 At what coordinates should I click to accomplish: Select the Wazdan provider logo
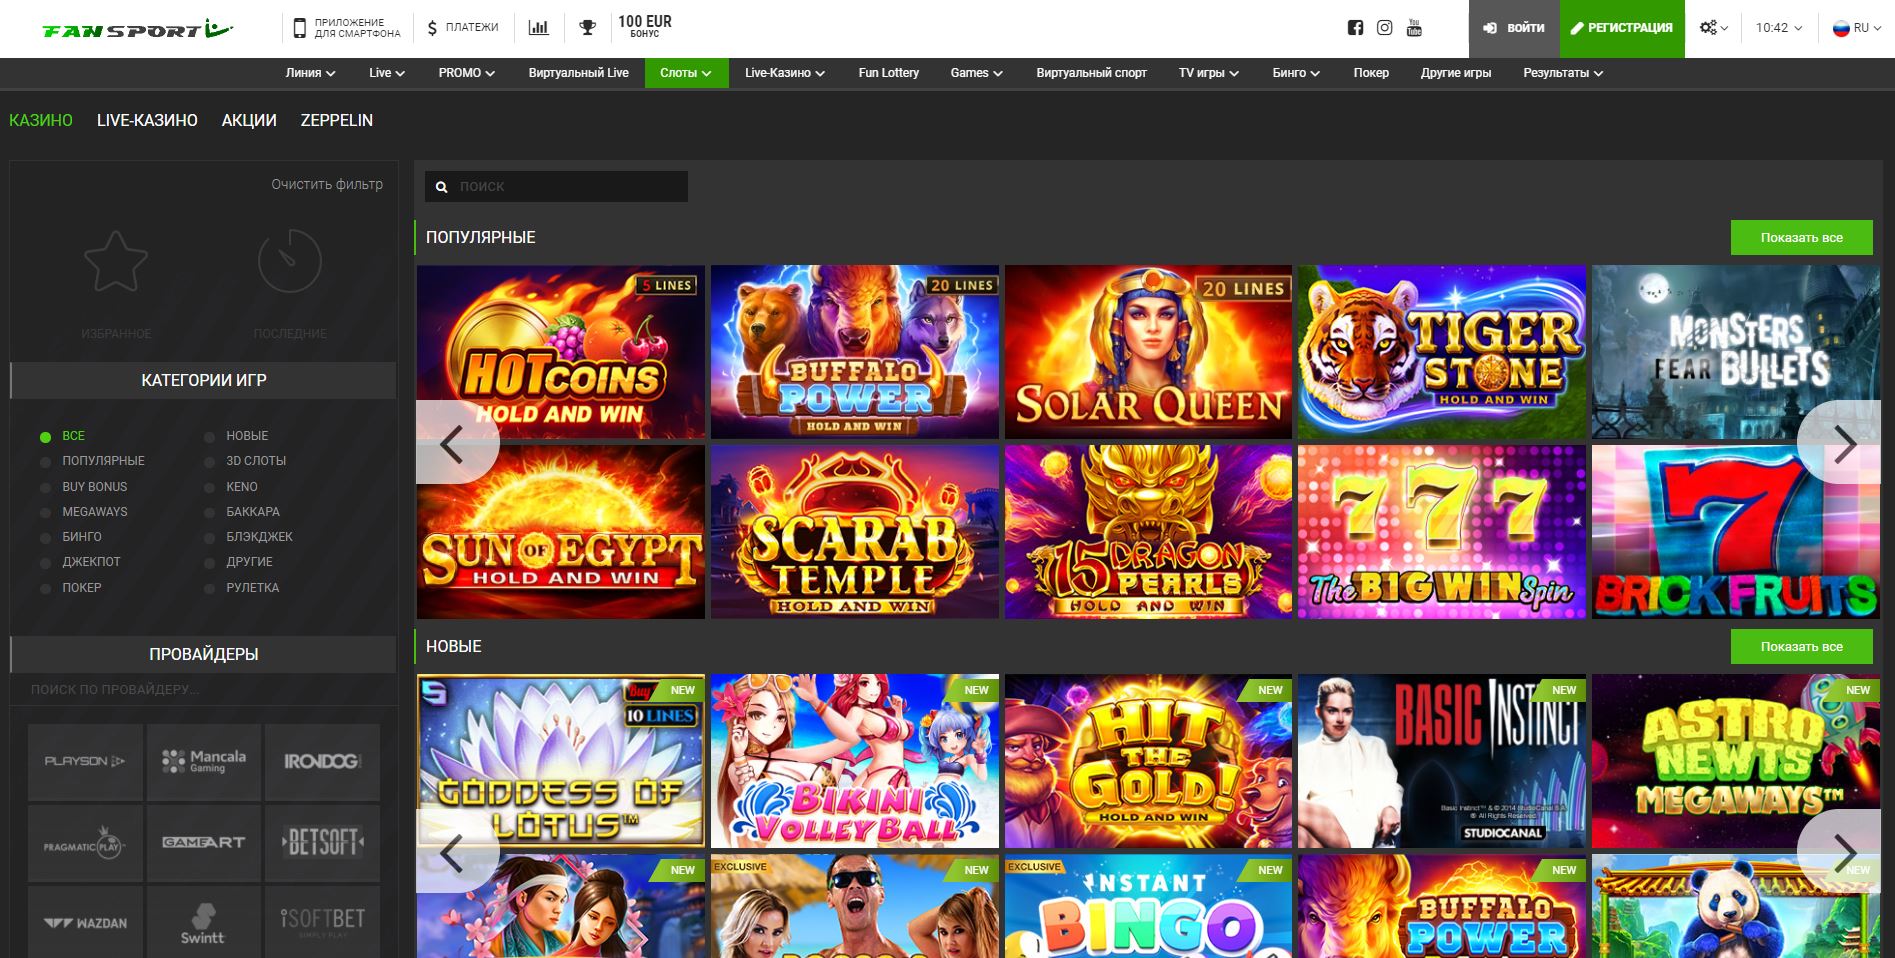click(85, 923)
